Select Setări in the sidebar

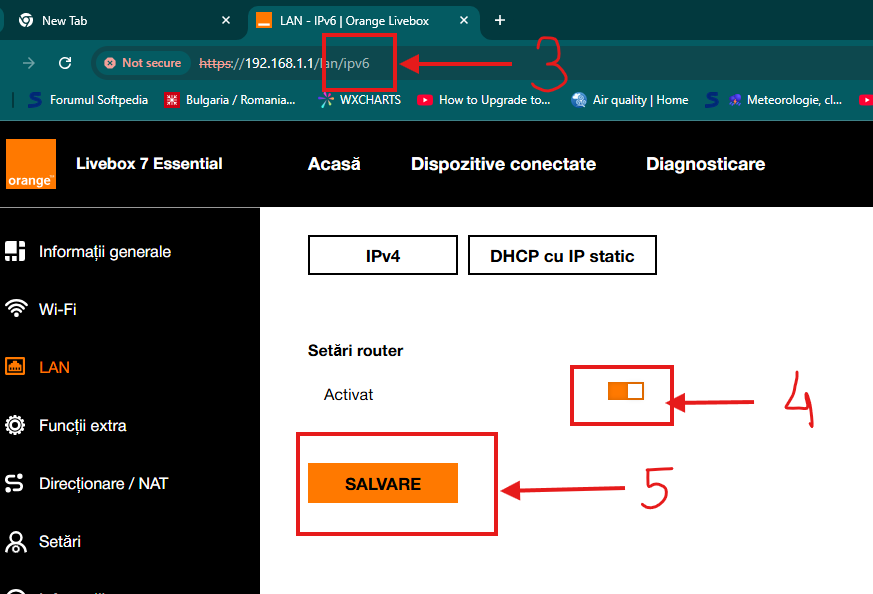click(x=60, y=542)
